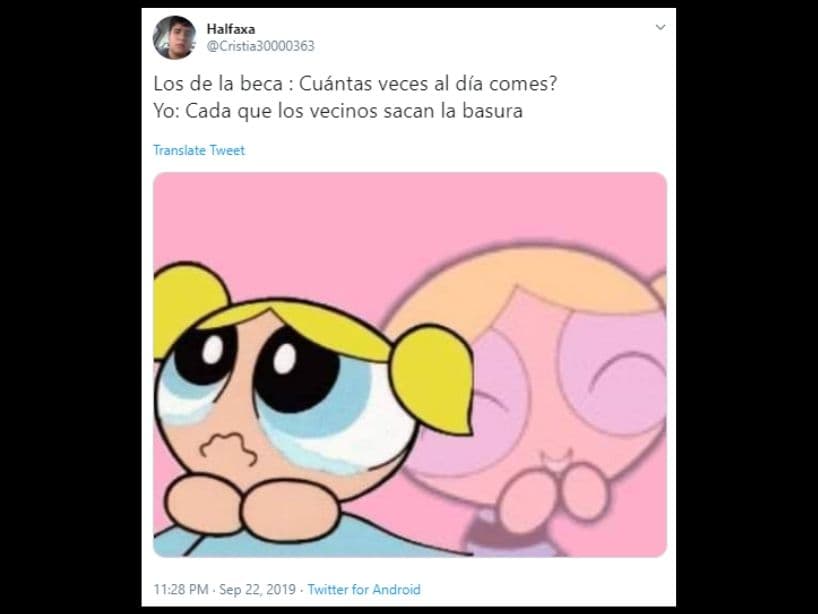The image size is (818, 614).
Task: Click the 11:28 PM timestamp
Action: (x=181, y=589)
